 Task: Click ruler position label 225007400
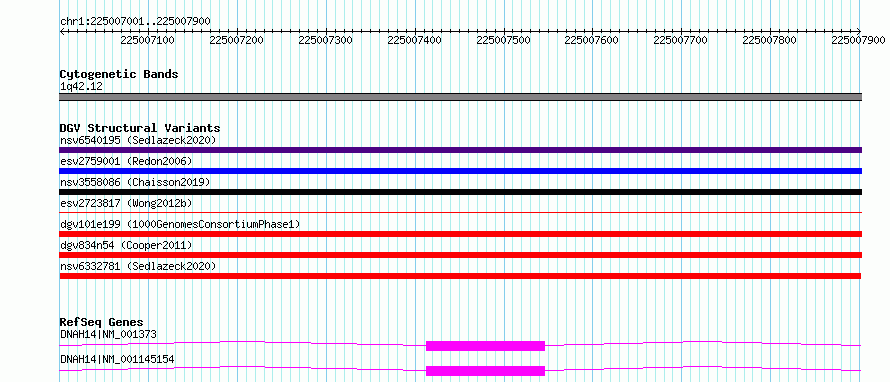point(414,40)
